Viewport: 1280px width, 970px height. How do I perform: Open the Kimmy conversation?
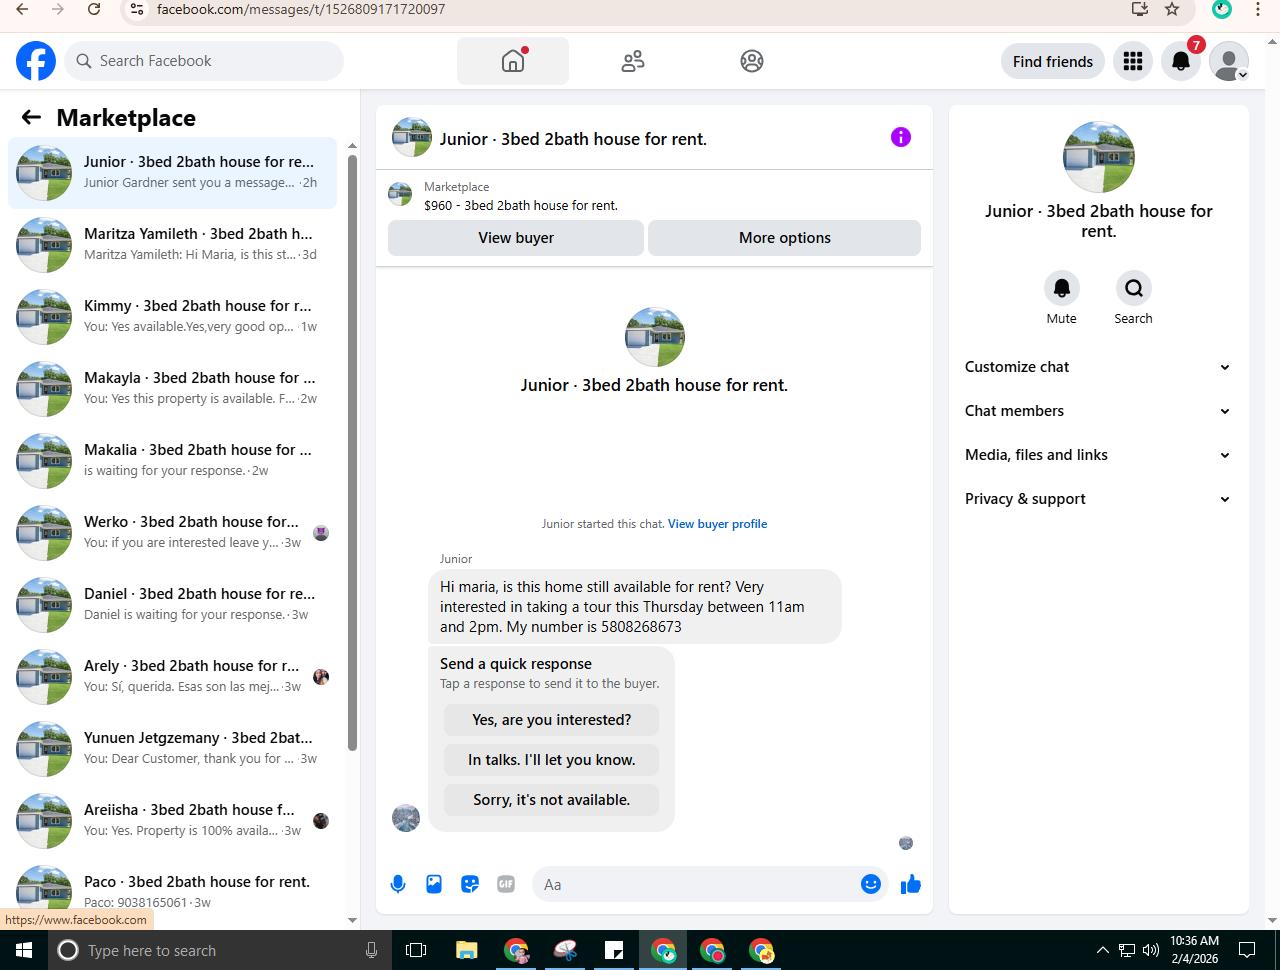pos(172,317)
